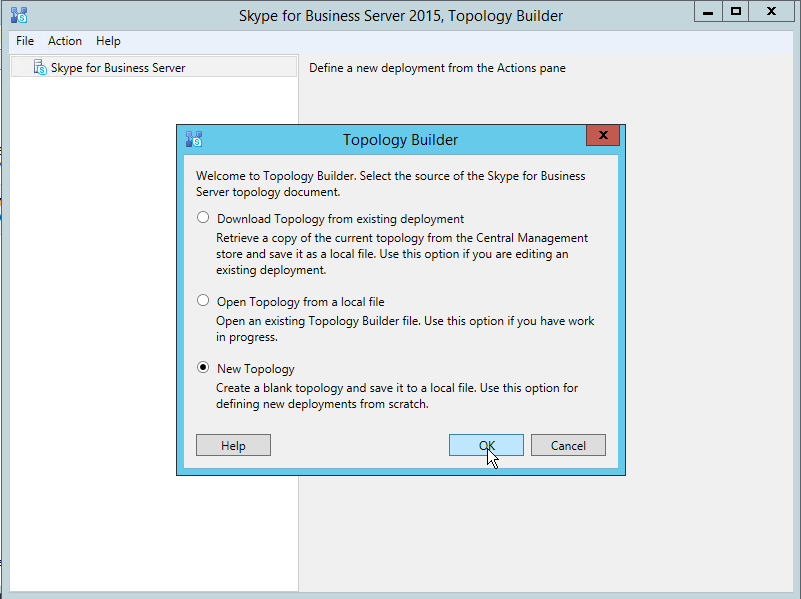Click the Topology Builder dialog title text
Screen dimensions: 801x599
pos(400,140)
